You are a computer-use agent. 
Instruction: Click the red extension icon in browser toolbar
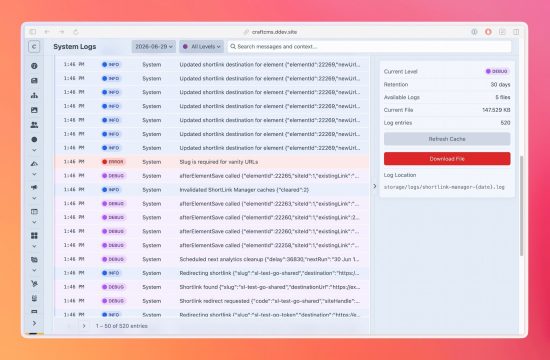coord(488,32)
